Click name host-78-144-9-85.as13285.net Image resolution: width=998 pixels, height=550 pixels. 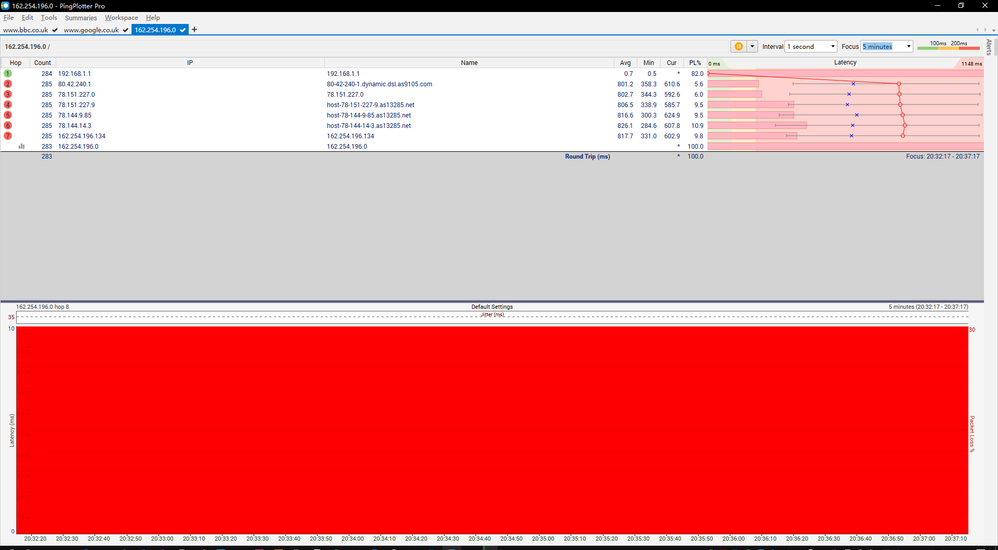point(369,115)
